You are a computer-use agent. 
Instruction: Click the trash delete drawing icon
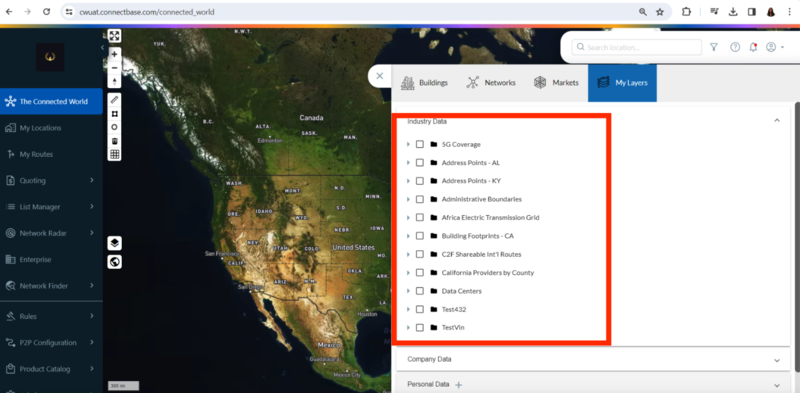[x=115, y=141]
